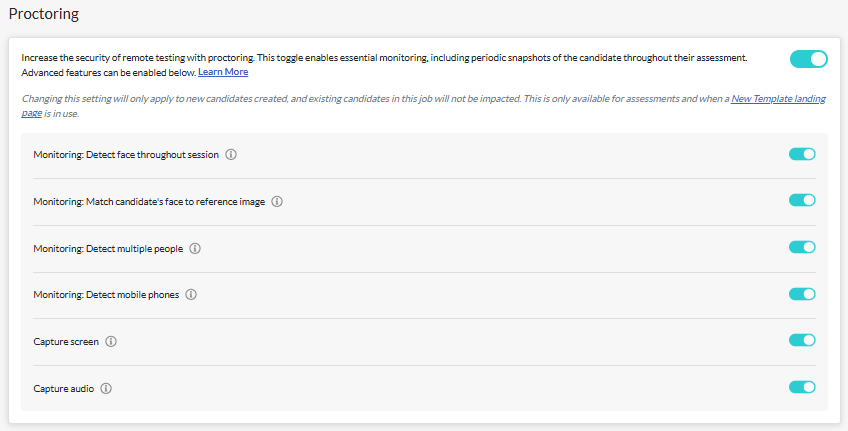The image size is (848, 431).
Task: Follow the New Template landing page link
Action: 778,99
